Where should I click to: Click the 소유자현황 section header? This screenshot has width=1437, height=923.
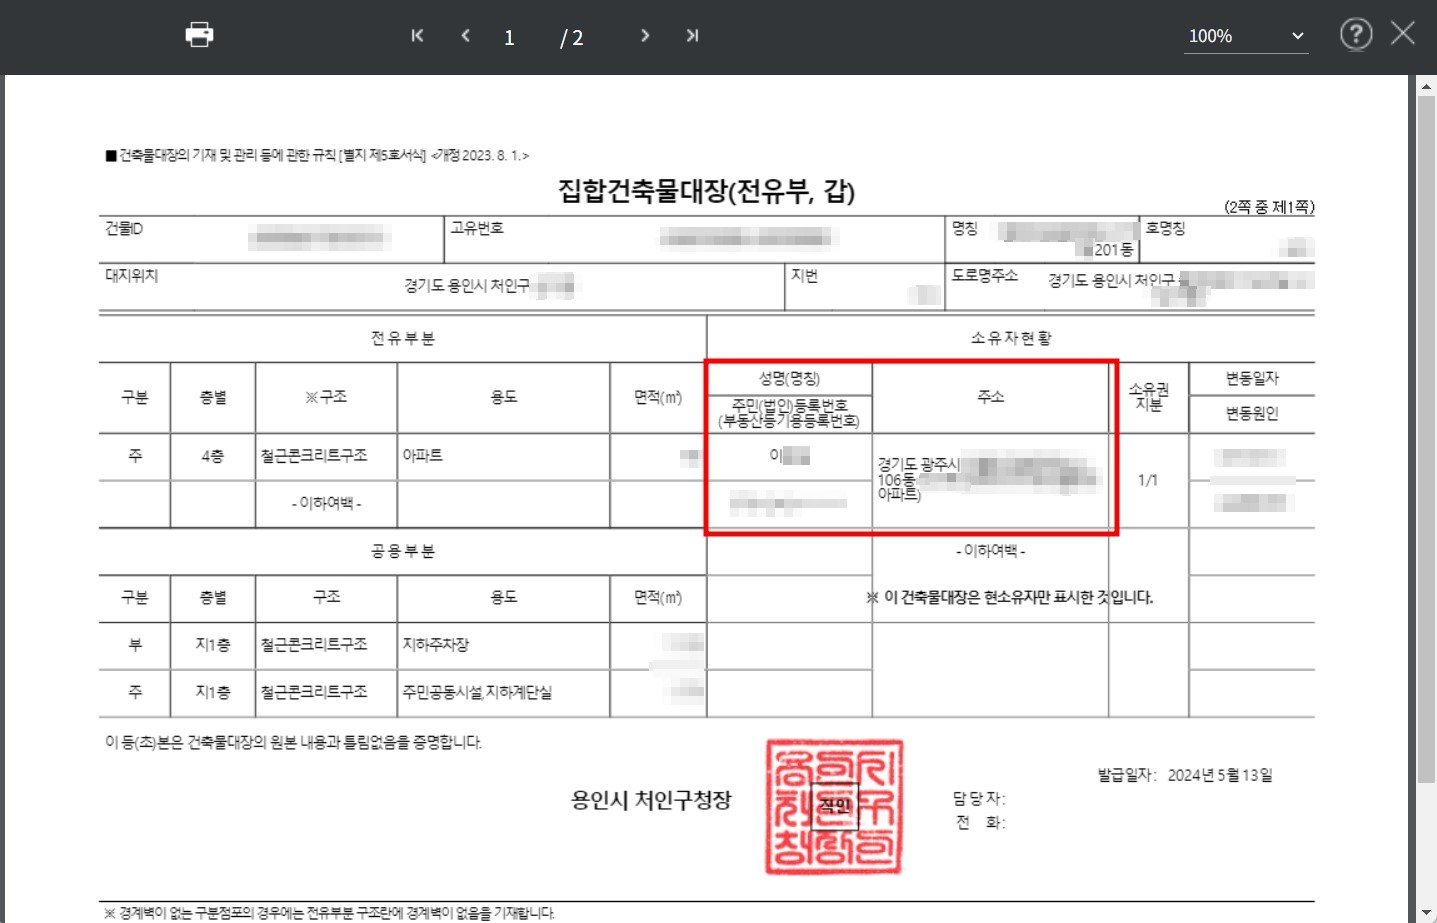[1011, 338]
